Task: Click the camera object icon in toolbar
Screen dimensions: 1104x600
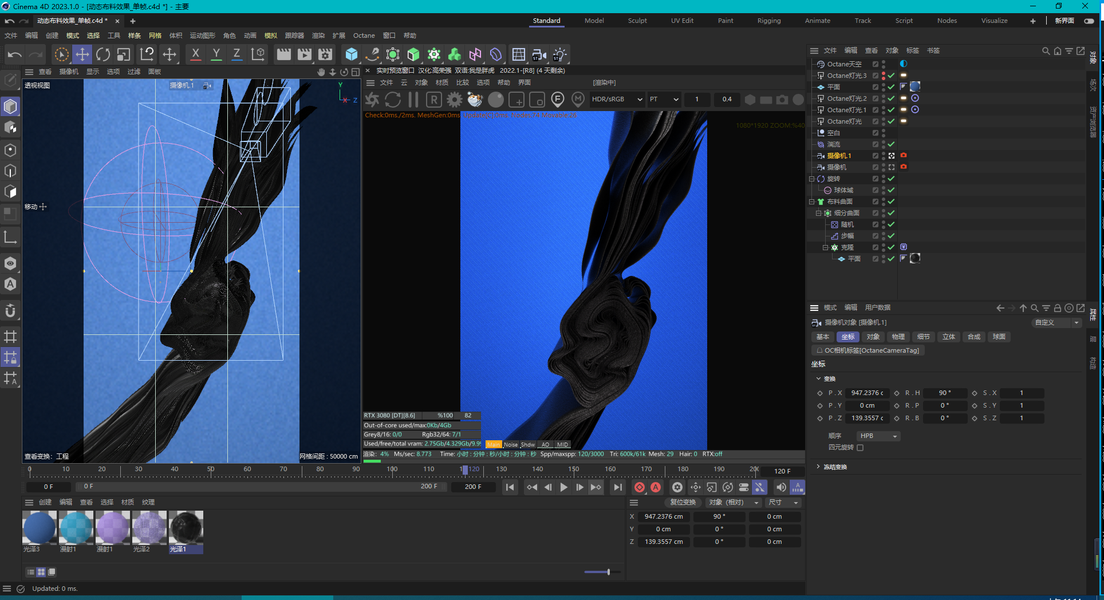Action: [539, 54]
